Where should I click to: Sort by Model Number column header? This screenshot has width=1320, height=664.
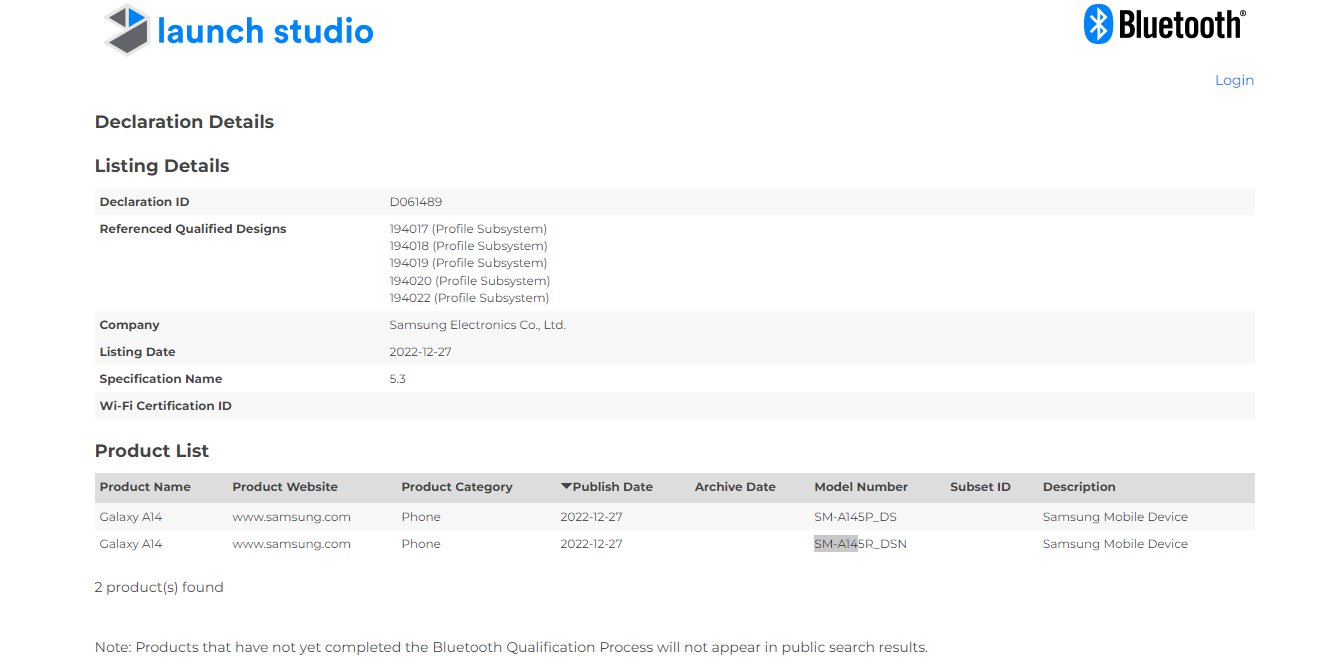[x=861, y=487]
